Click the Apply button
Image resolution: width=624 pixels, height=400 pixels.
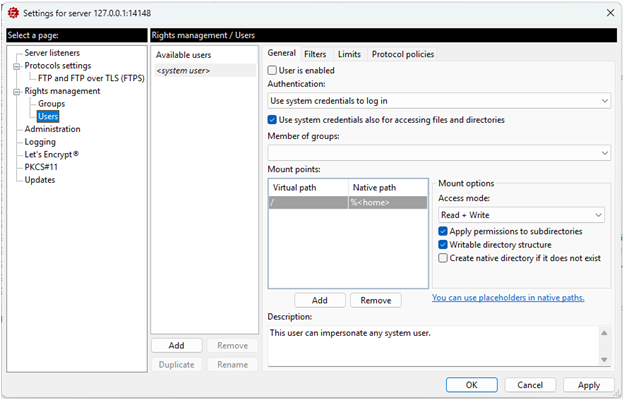click(x=589, y=385)
